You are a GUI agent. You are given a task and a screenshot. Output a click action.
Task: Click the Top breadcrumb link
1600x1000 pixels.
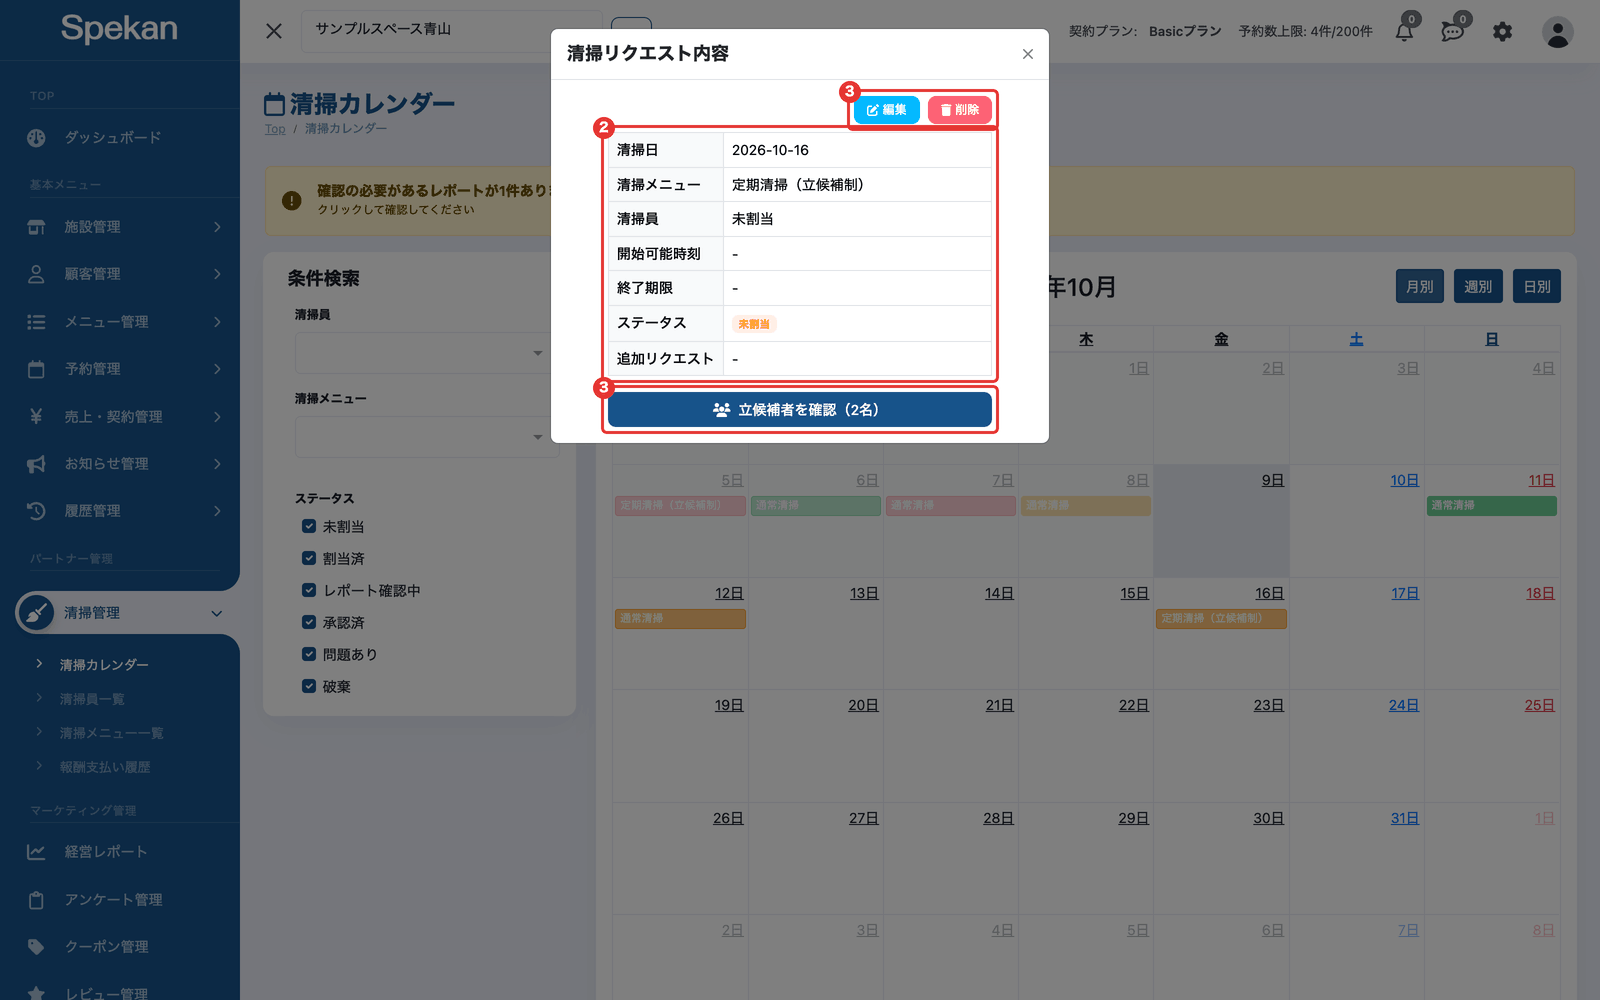[x=275, y=129]
